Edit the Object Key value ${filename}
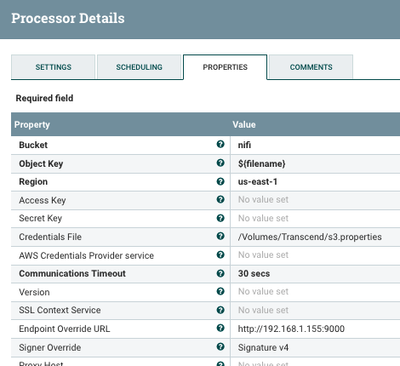 pyautogui.click(x=315, y=164)
